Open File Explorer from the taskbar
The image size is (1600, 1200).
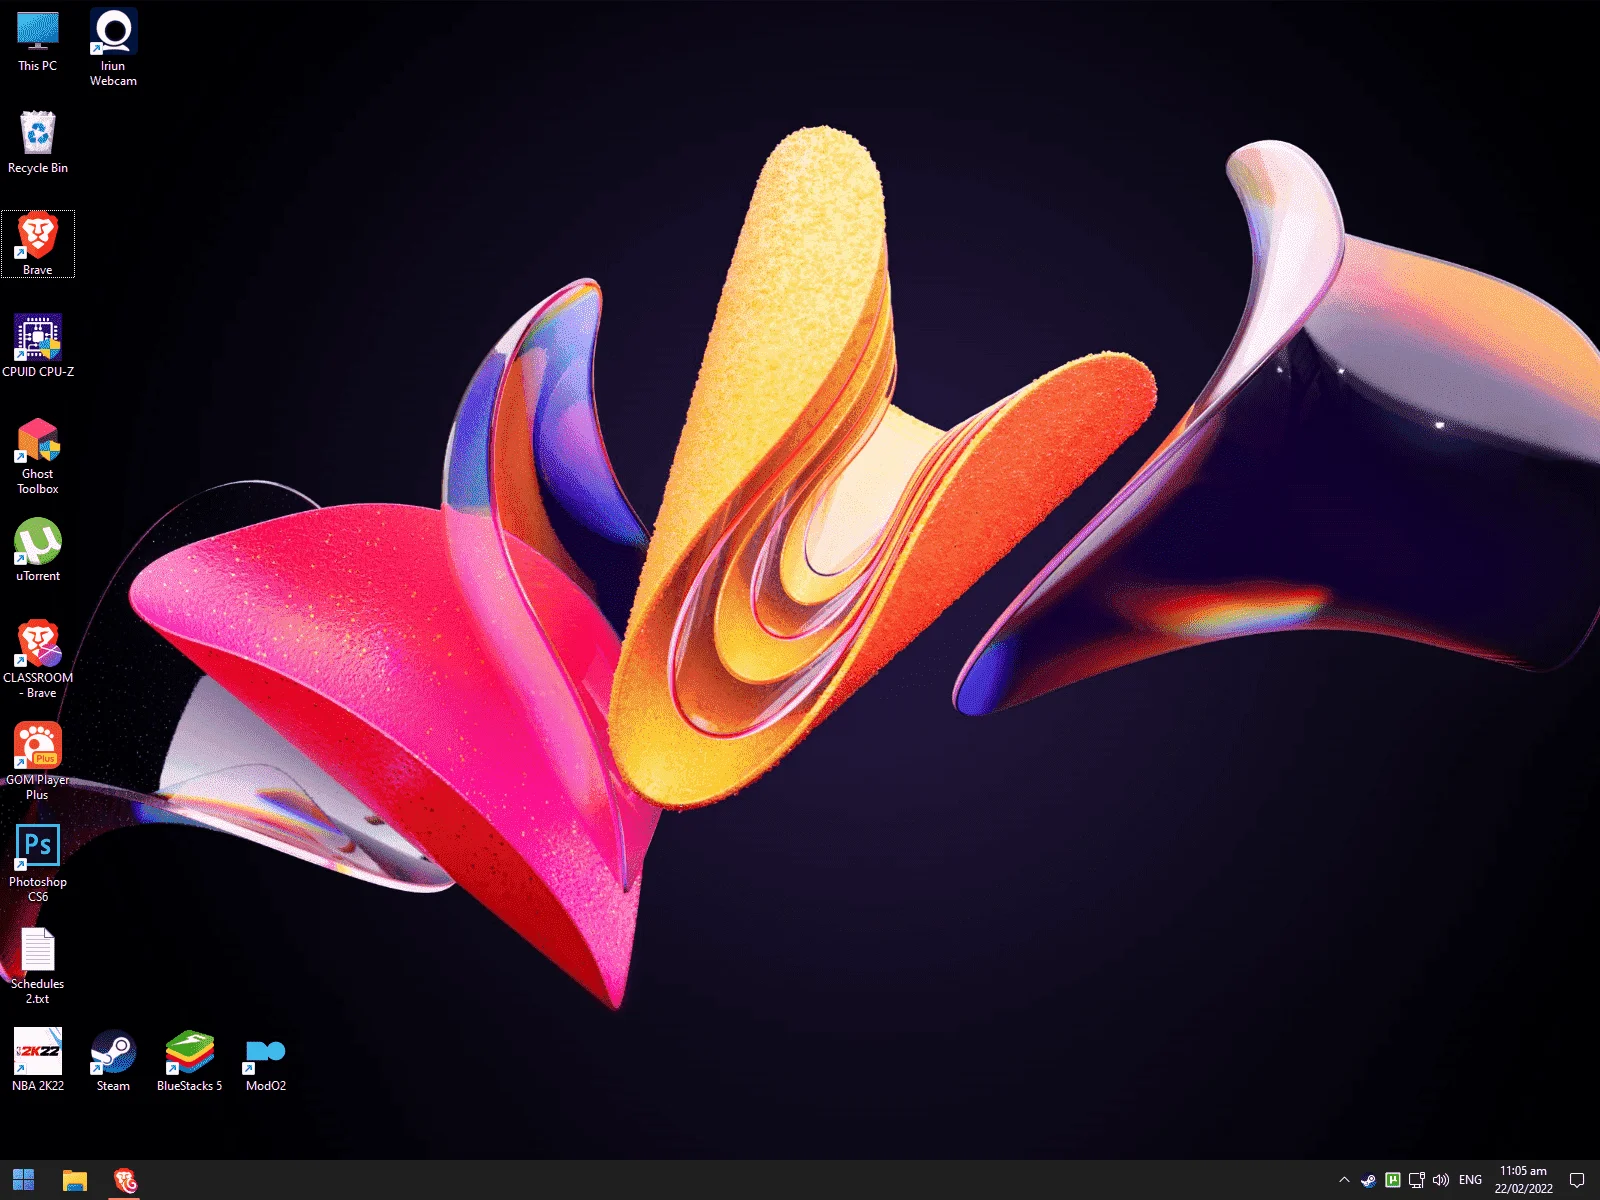[x=75, y=1180]
